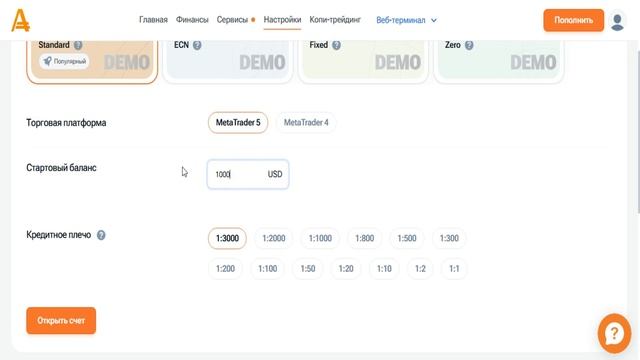Click the Популярный badge on Standard
Screen dimensions: 640x360
[64, 61]
